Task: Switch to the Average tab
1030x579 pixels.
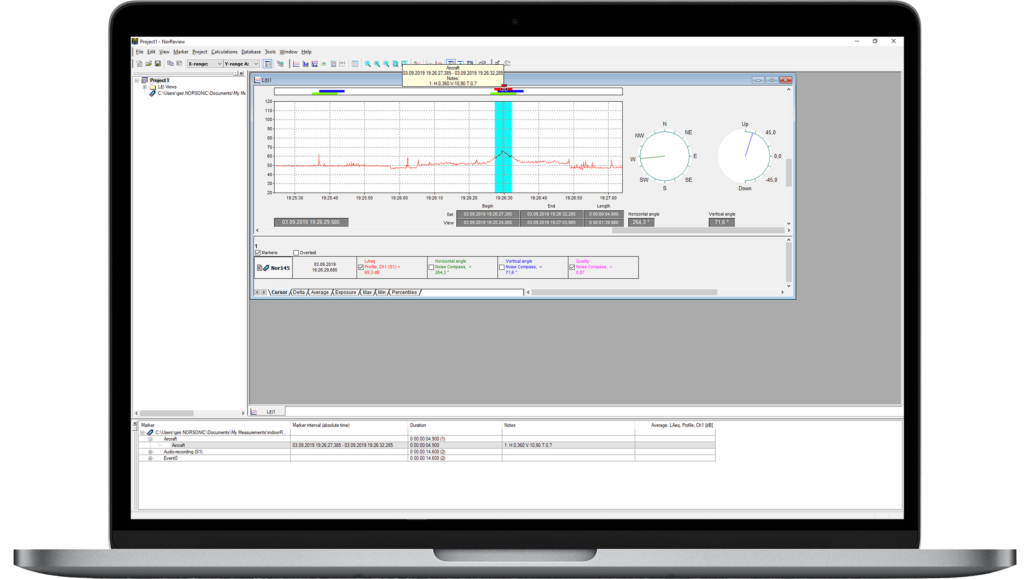Action: [x=320, y=292]
